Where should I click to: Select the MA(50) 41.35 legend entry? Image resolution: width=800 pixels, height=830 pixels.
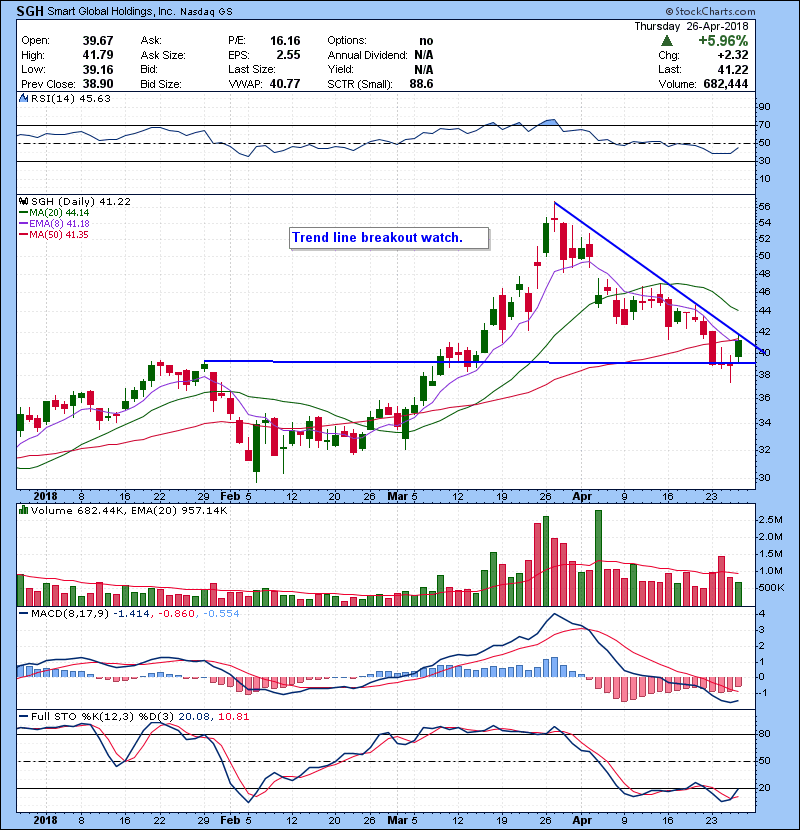pyautogui.click(x=53, y=234)
